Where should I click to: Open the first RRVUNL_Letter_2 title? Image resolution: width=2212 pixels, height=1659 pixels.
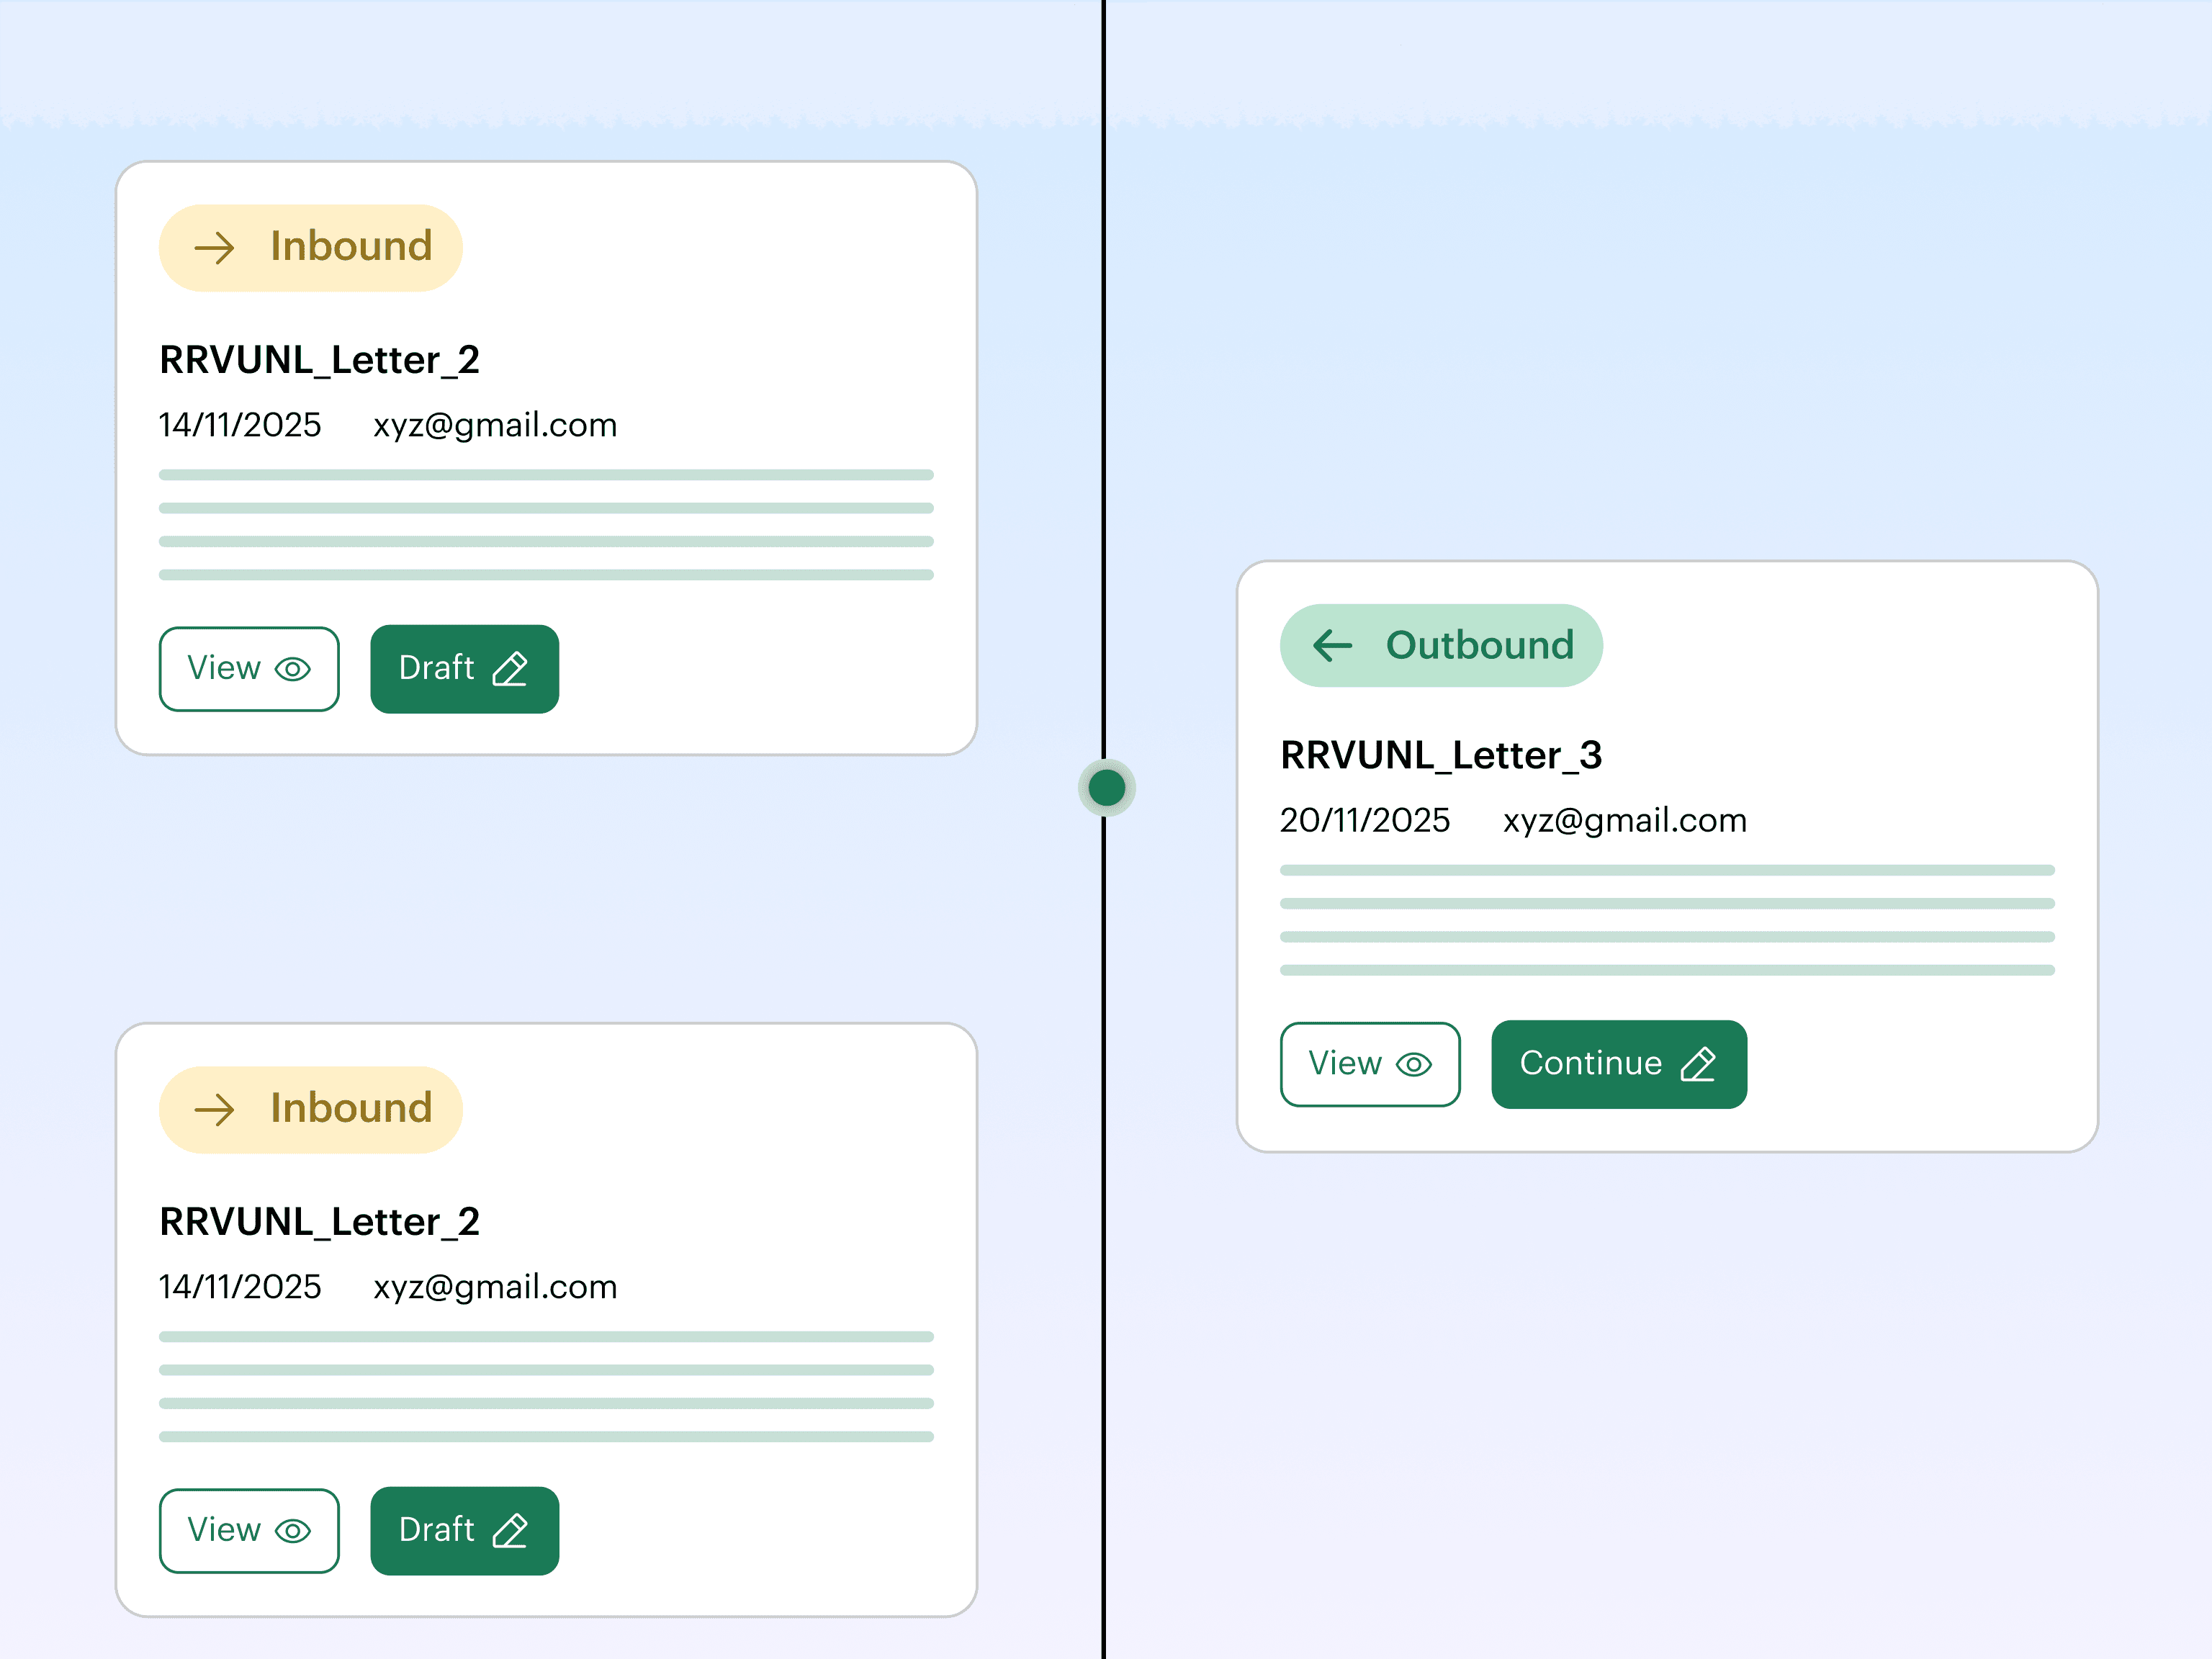[320, 360]
